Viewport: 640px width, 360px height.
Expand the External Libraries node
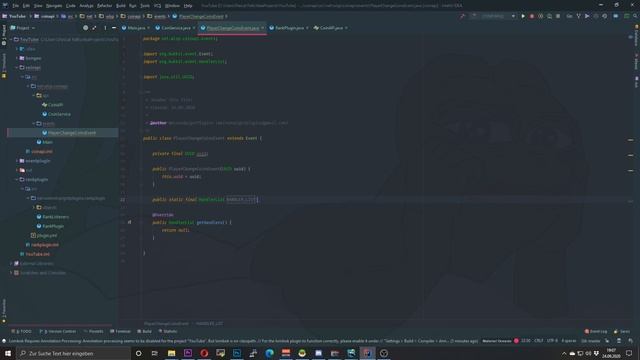[11, 264]
